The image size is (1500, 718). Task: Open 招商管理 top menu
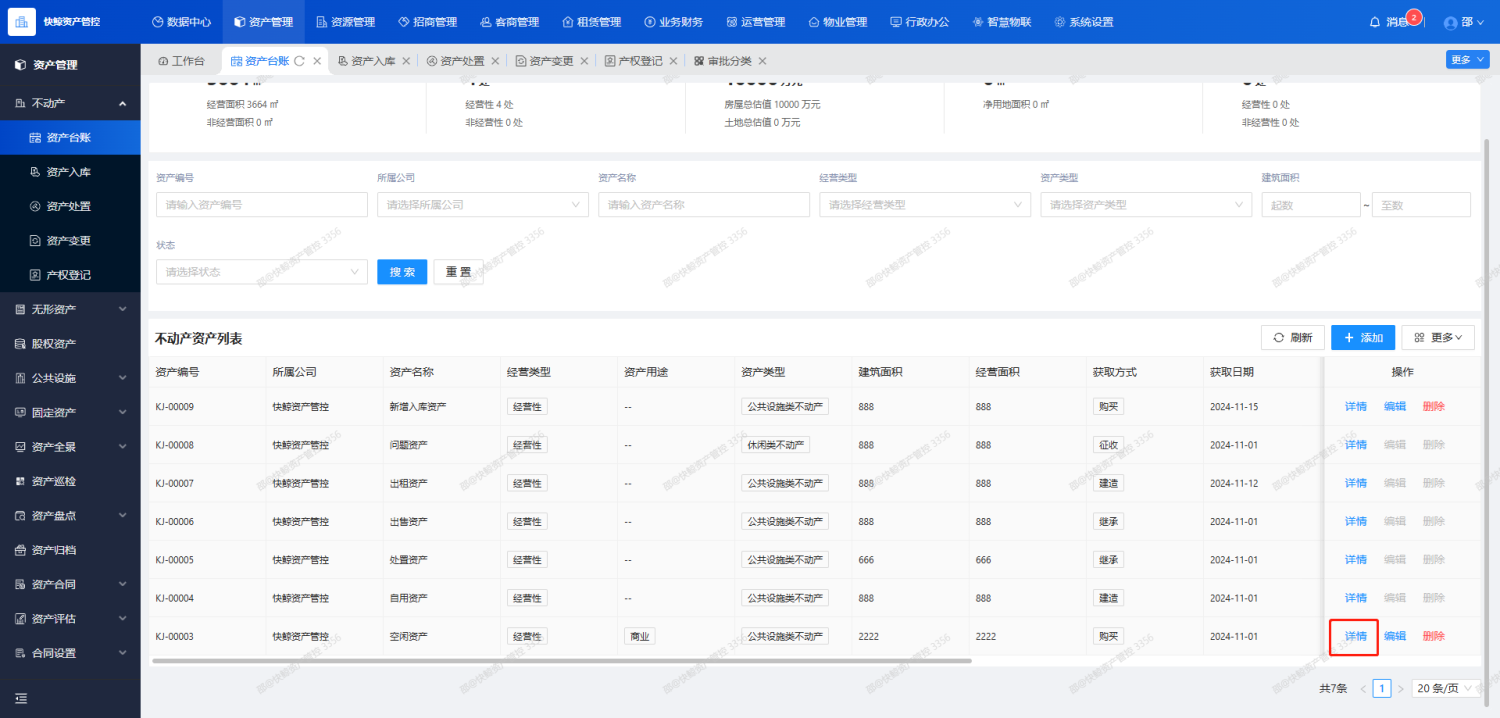(427, 22)
